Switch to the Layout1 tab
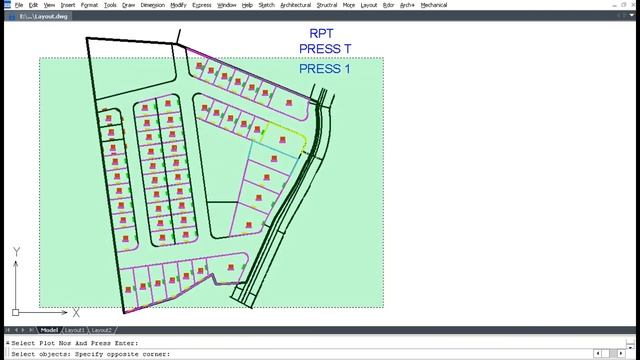The image size is (640, 360). 75,330
